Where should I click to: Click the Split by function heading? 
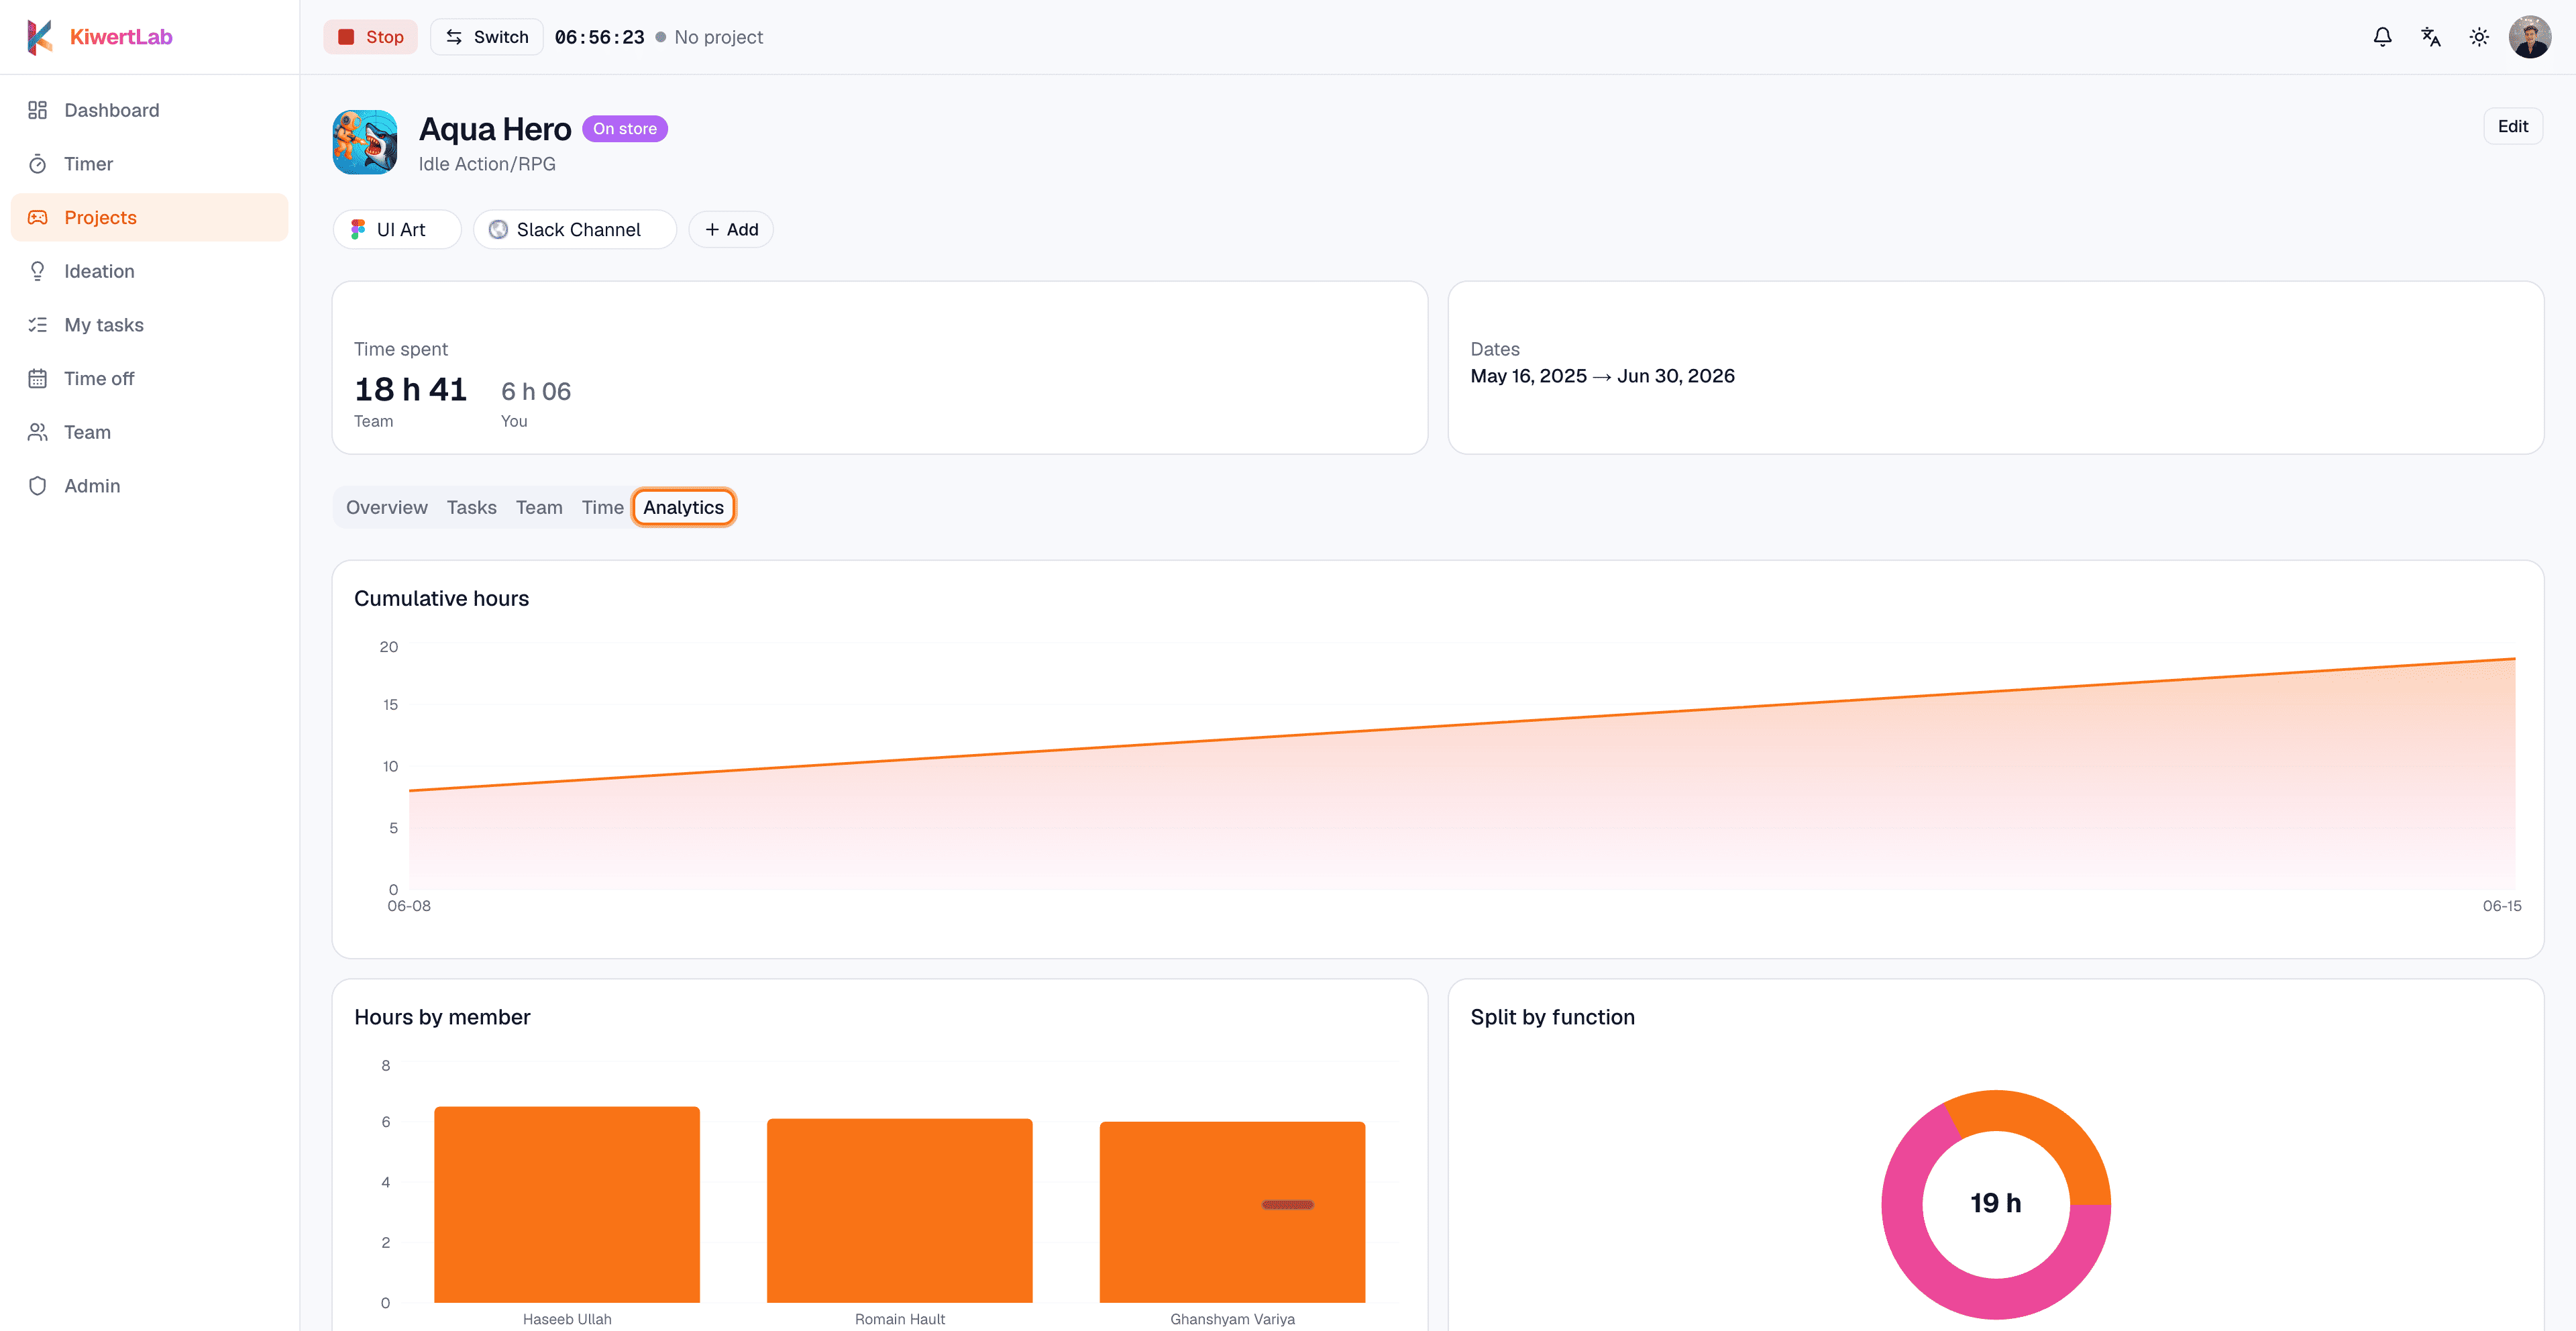(1552, 1017)
